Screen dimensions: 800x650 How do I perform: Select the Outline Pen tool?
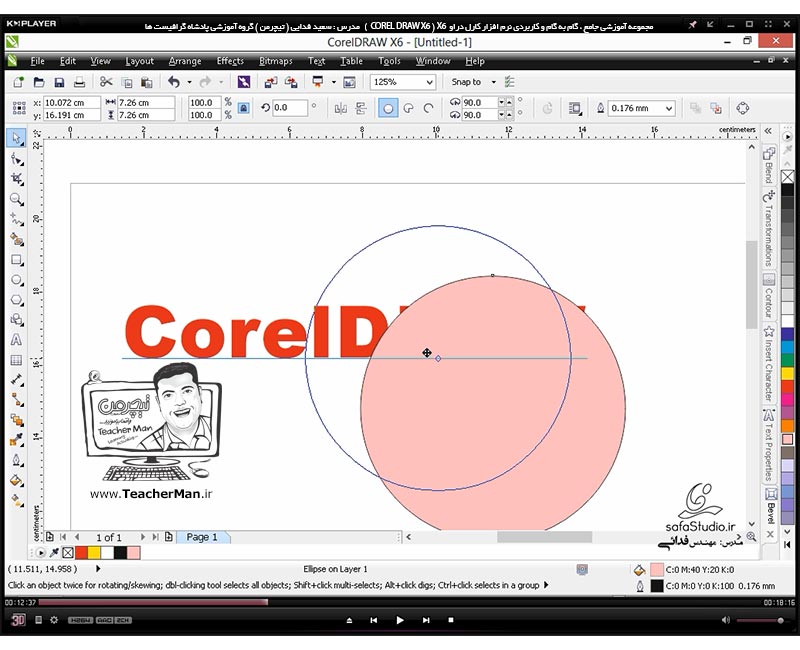pyautogui.click(x=17, y=460)
